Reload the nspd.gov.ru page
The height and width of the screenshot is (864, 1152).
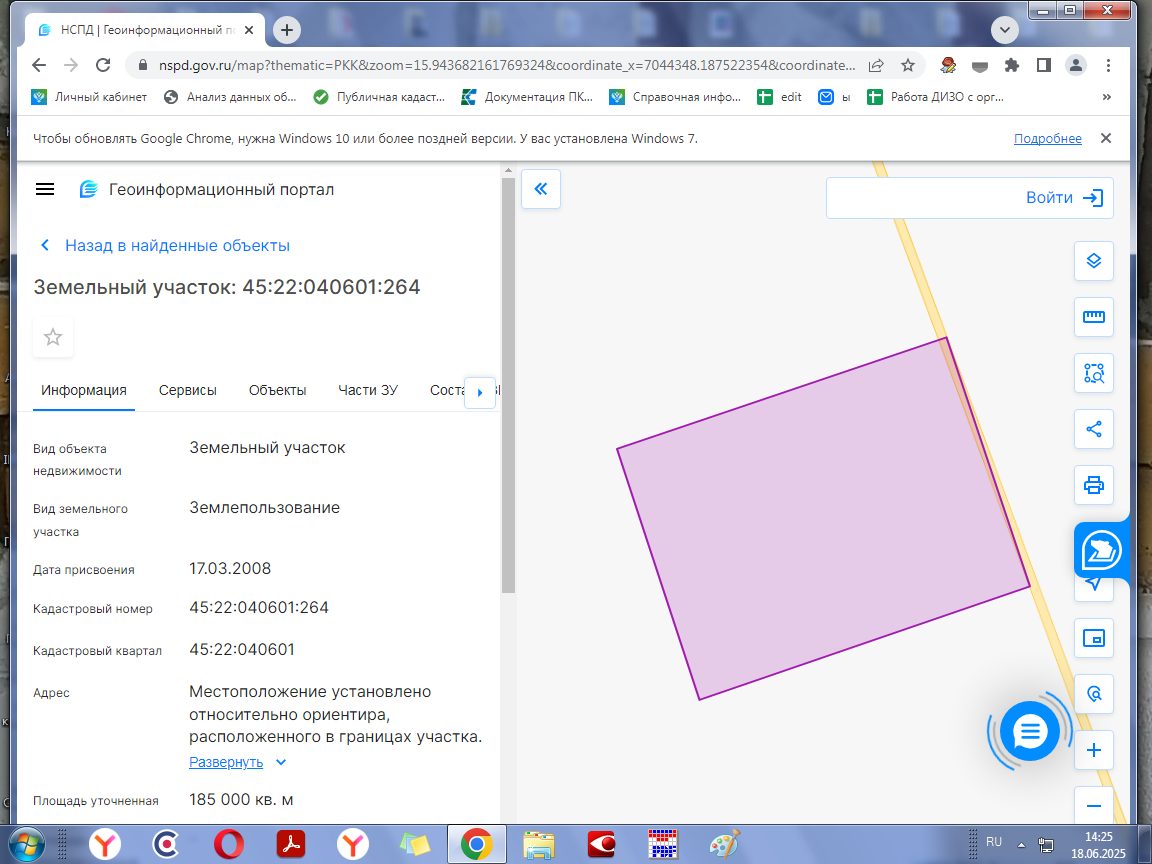tap(103, 65)
